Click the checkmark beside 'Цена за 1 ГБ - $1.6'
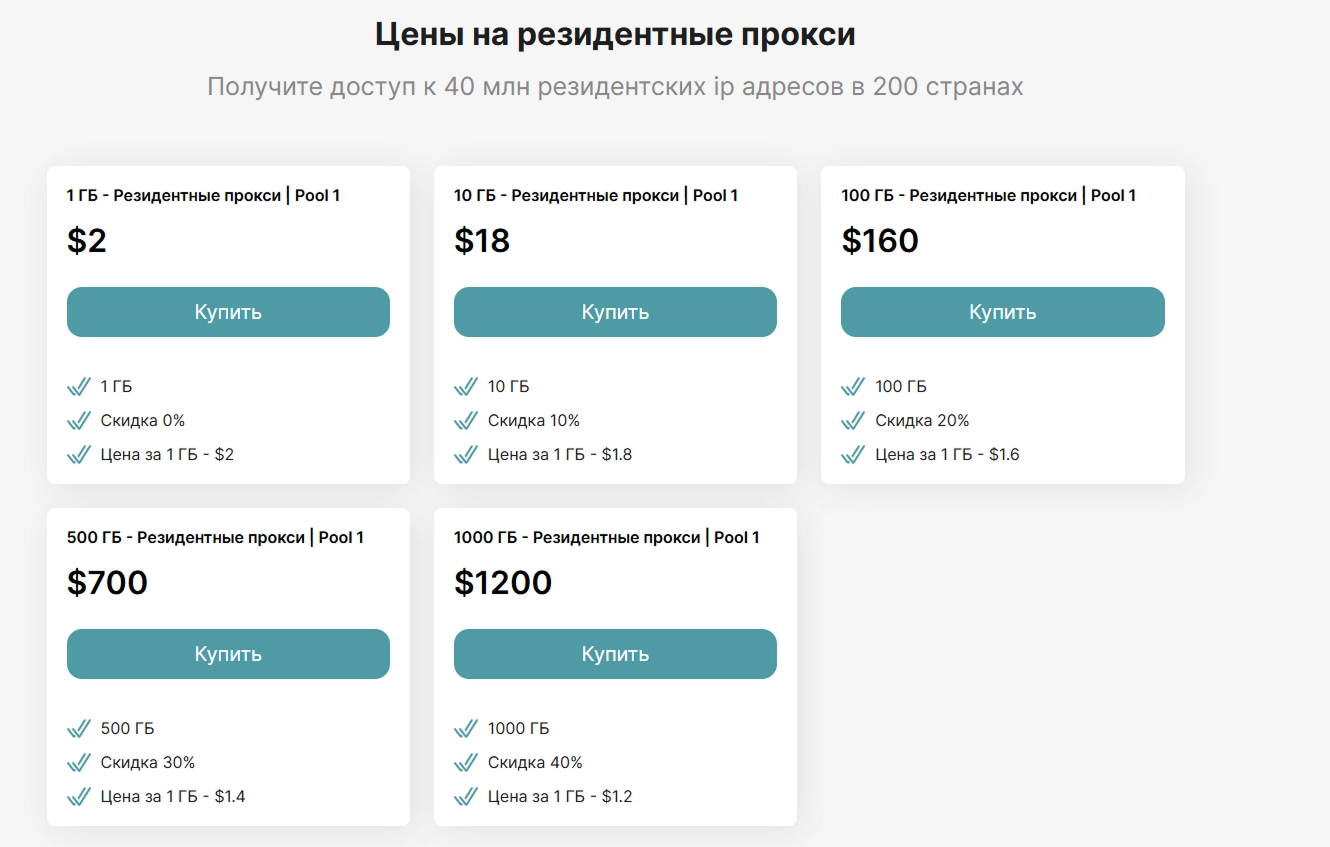This screenshot has width=1330, height=847. 854,454
